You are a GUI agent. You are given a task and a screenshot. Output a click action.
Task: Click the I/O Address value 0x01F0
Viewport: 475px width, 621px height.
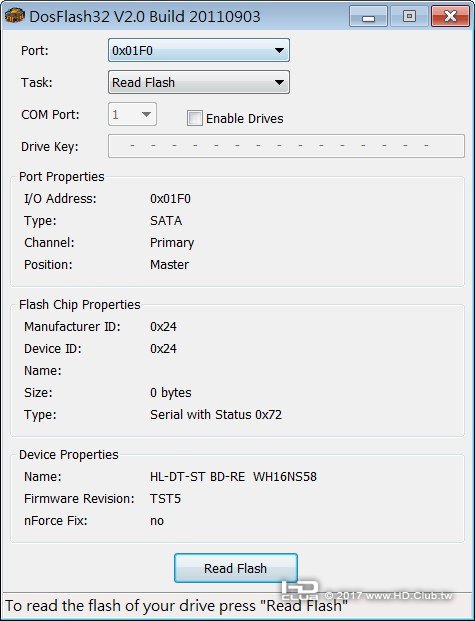coord(170,198)
